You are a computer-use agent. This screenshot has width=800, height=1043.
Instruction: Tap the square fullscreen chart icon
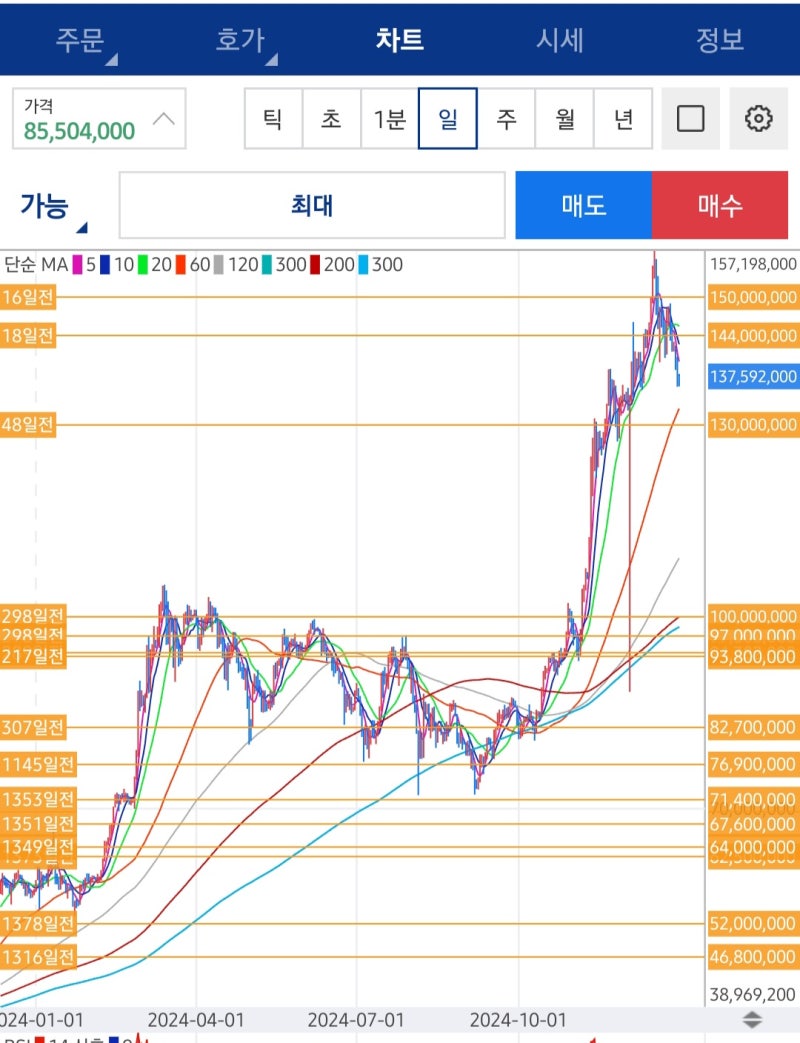pyautogui.click(x=690, y=119)
